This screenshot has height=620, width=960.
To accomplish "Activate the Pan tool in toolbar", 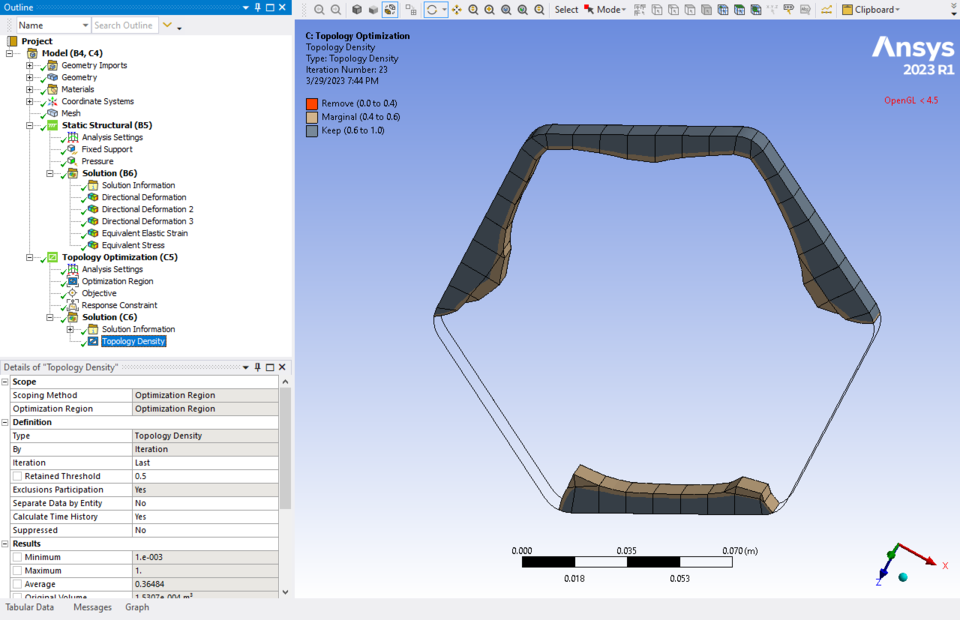I will (455, 9).
